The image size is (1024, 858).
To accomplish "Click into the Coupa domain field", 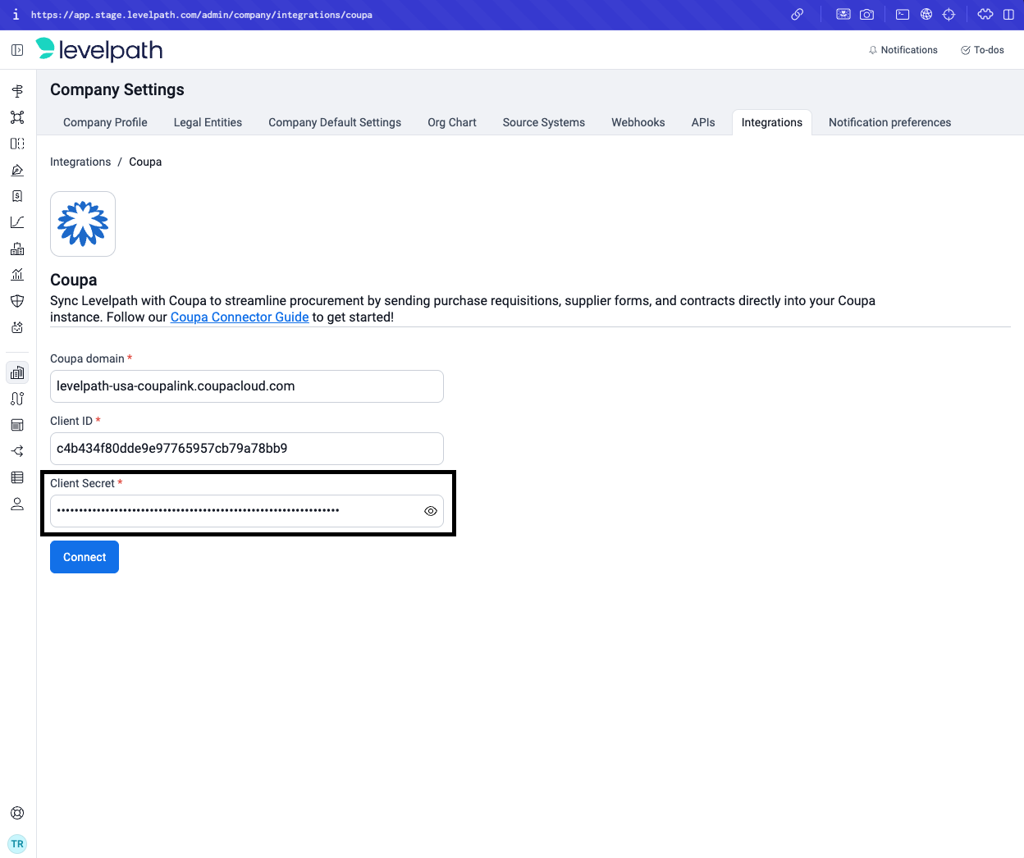I will pos(246,386).
